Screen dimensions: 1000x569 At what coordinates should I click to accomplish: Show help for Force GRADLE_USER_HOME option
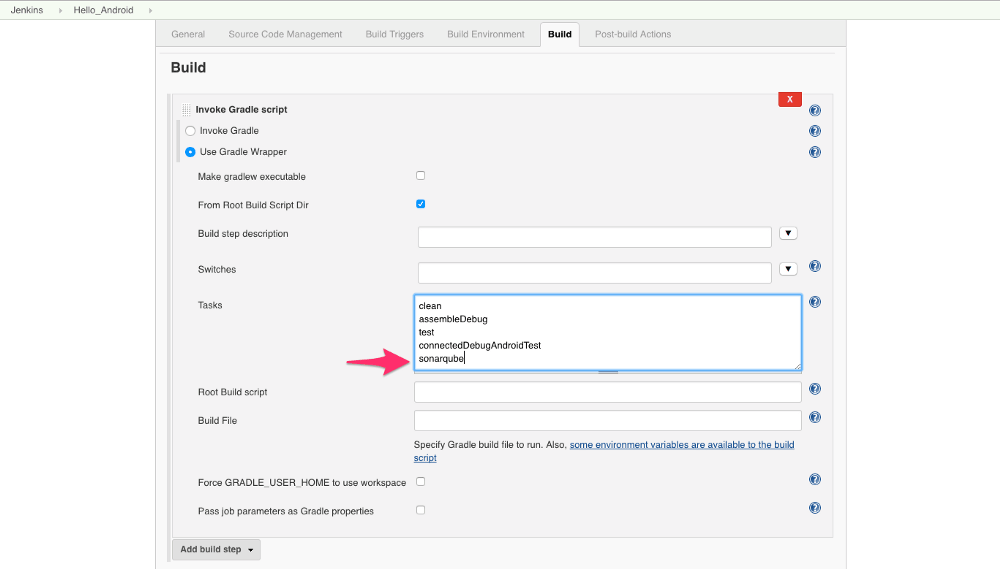pyautogui.click(x=815, y=480)
